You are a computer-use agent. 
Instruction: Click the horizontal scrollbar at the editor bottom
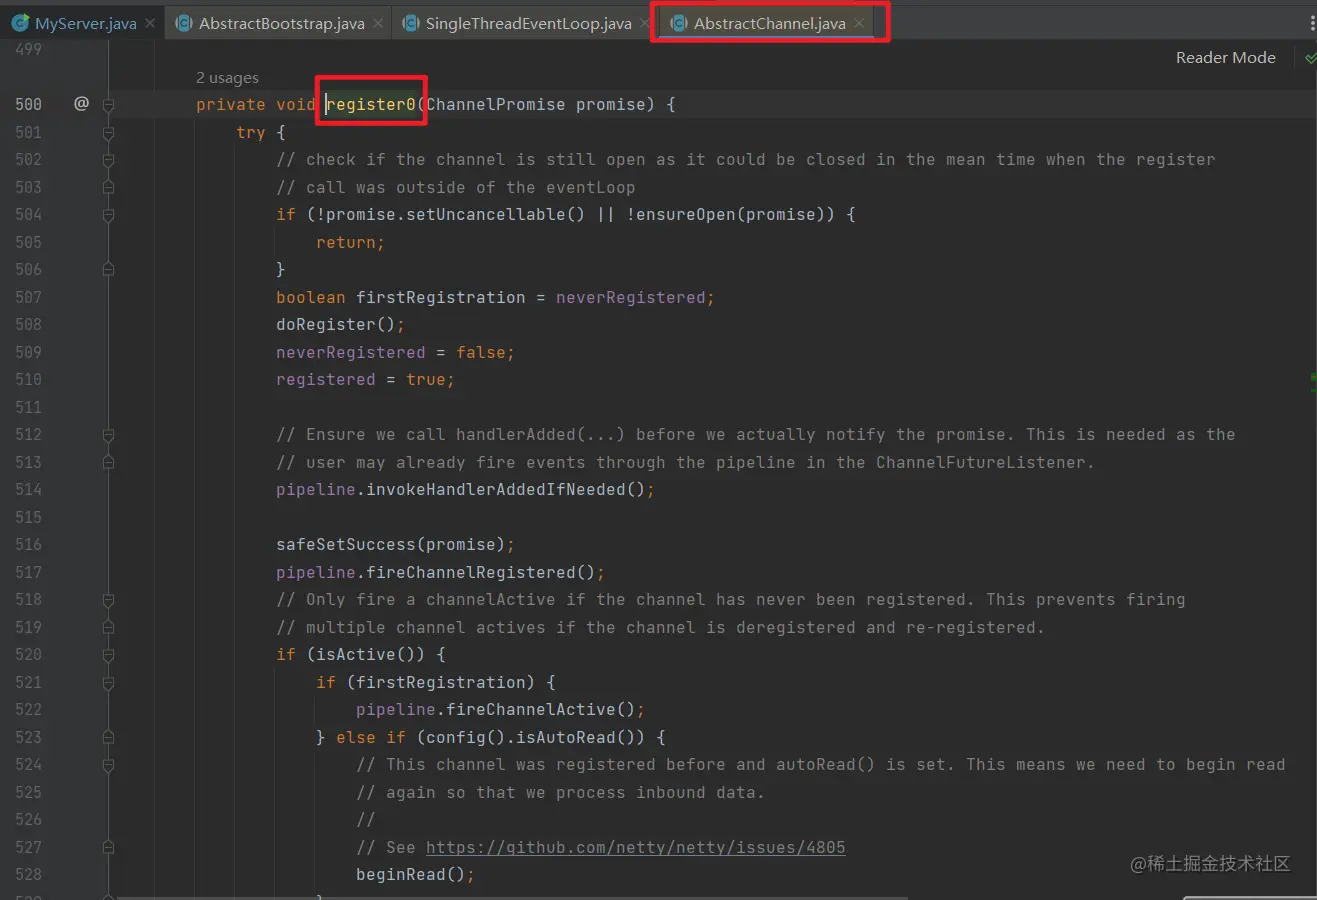[x=512, y=897]
